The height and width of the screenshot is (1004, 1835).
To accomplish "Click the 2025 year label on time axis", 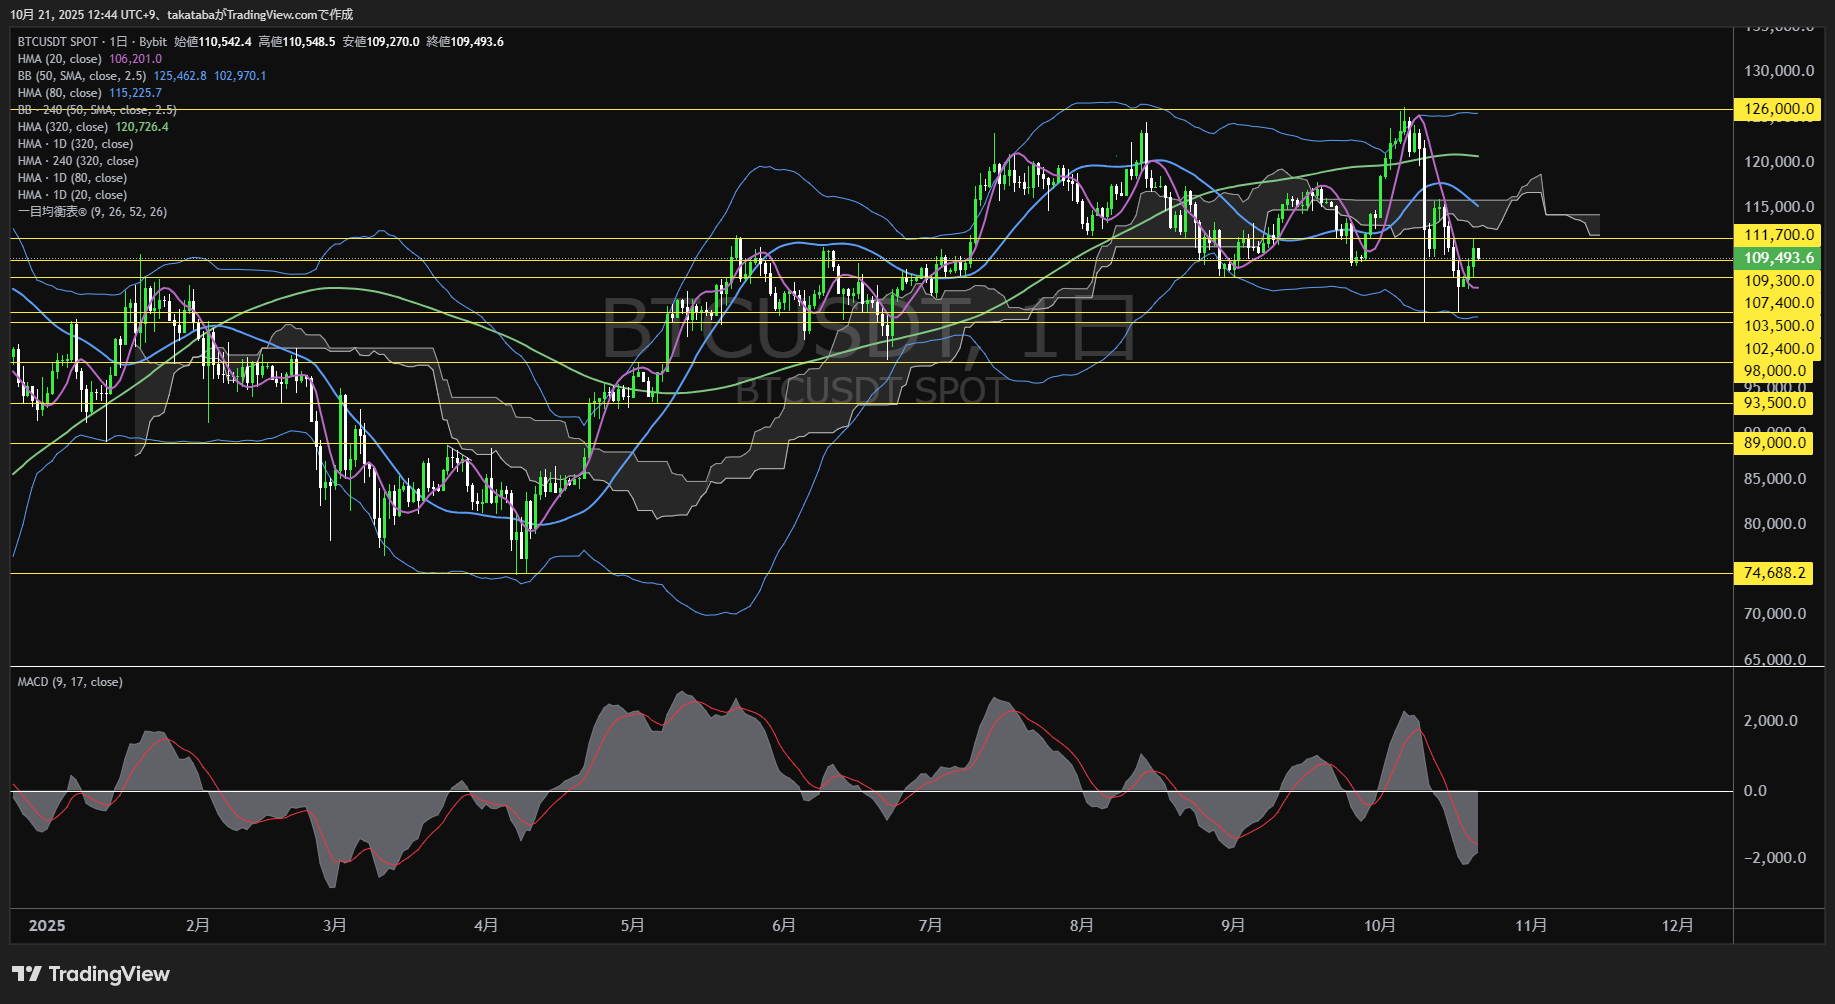I will coord(47,926).
